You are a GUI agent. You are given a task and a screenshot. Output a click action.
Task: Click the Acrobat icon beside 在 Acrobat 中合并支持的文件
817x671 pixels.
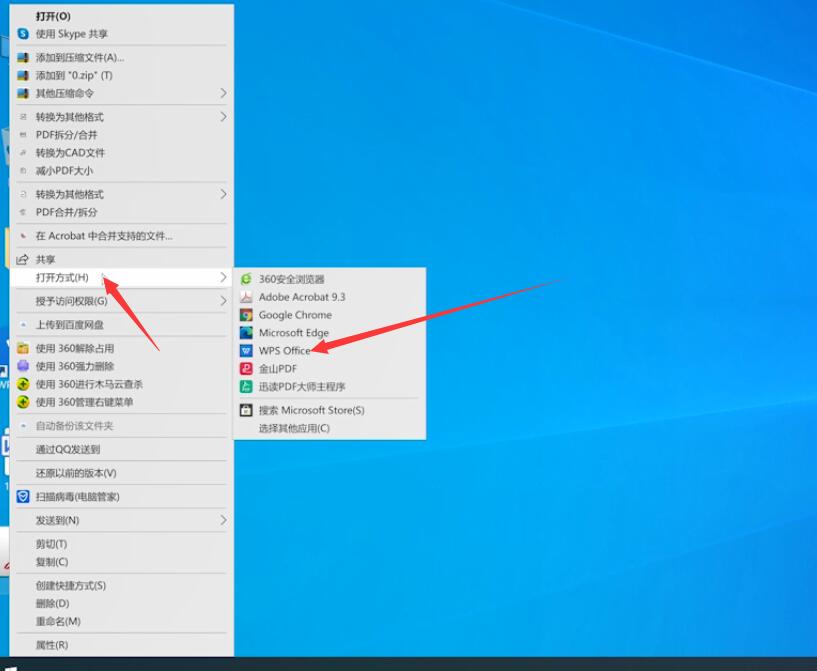[x=23, y=236]
